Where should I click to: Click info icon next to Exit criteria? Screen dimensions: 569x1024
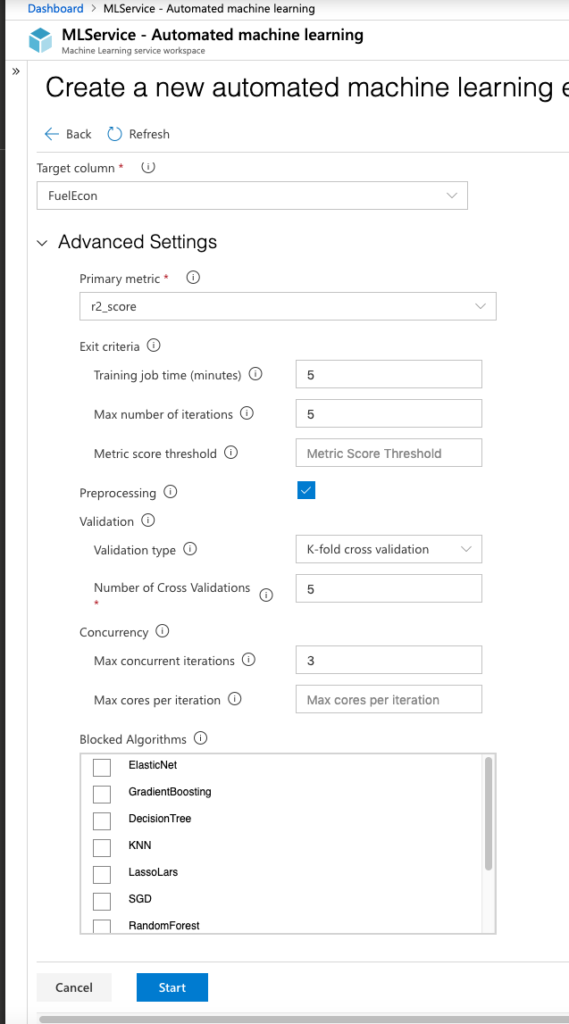153,345
